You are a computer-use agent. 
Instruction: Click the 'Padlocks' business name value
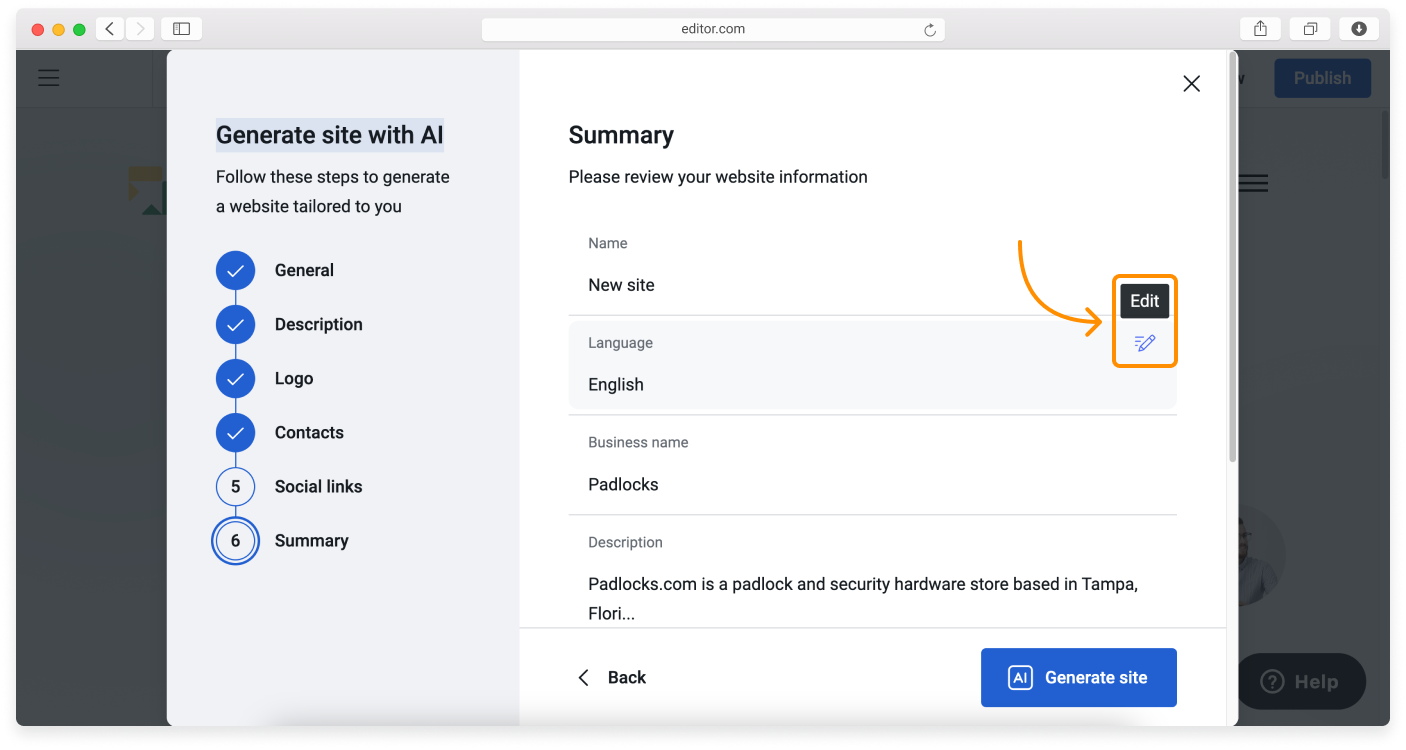(623, 485)
